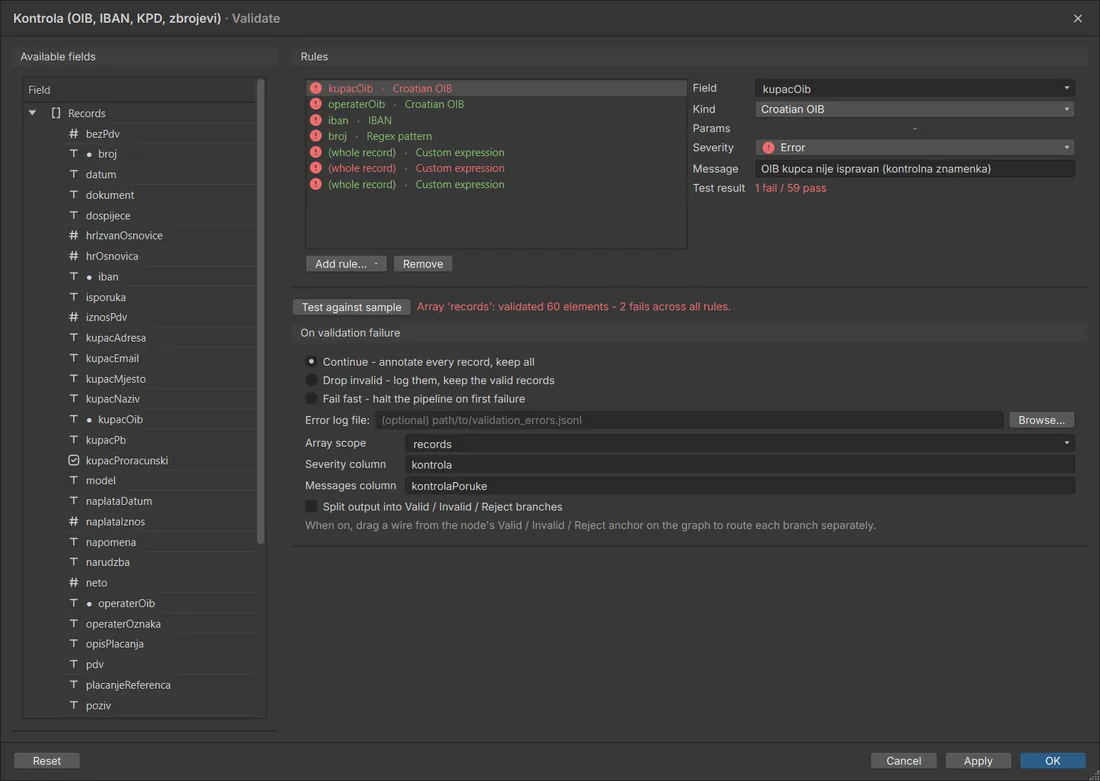This screenshot has width=1100, height=781.
Task: Select Continue - annotate every record option
Action: pos(311,362)
